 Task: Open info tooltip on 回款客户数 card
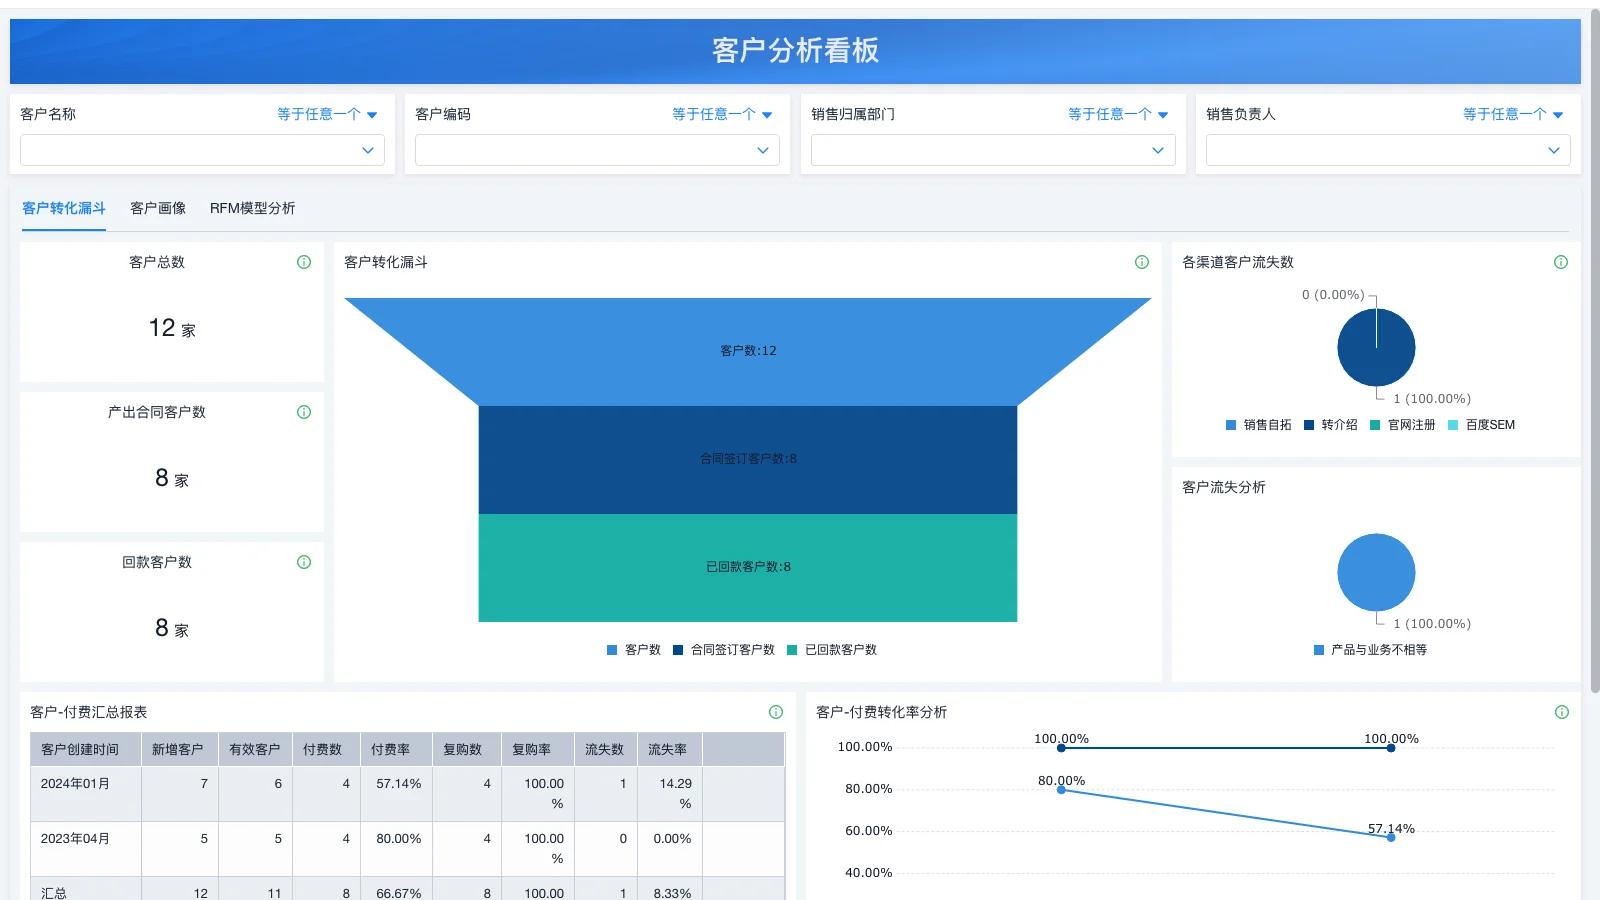[303, 562]
